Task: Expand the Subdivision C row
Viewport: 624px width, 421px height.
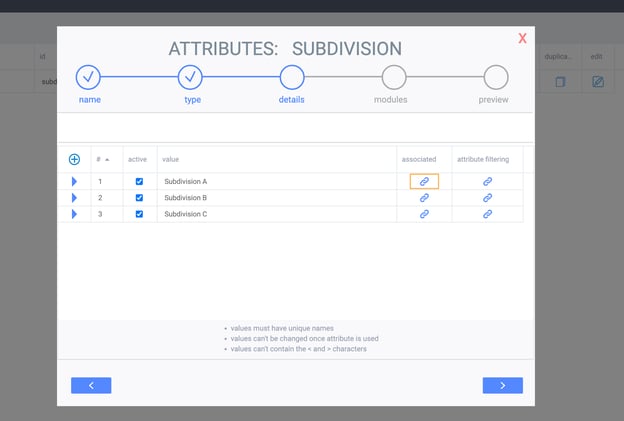Action: tap(74, 214)
